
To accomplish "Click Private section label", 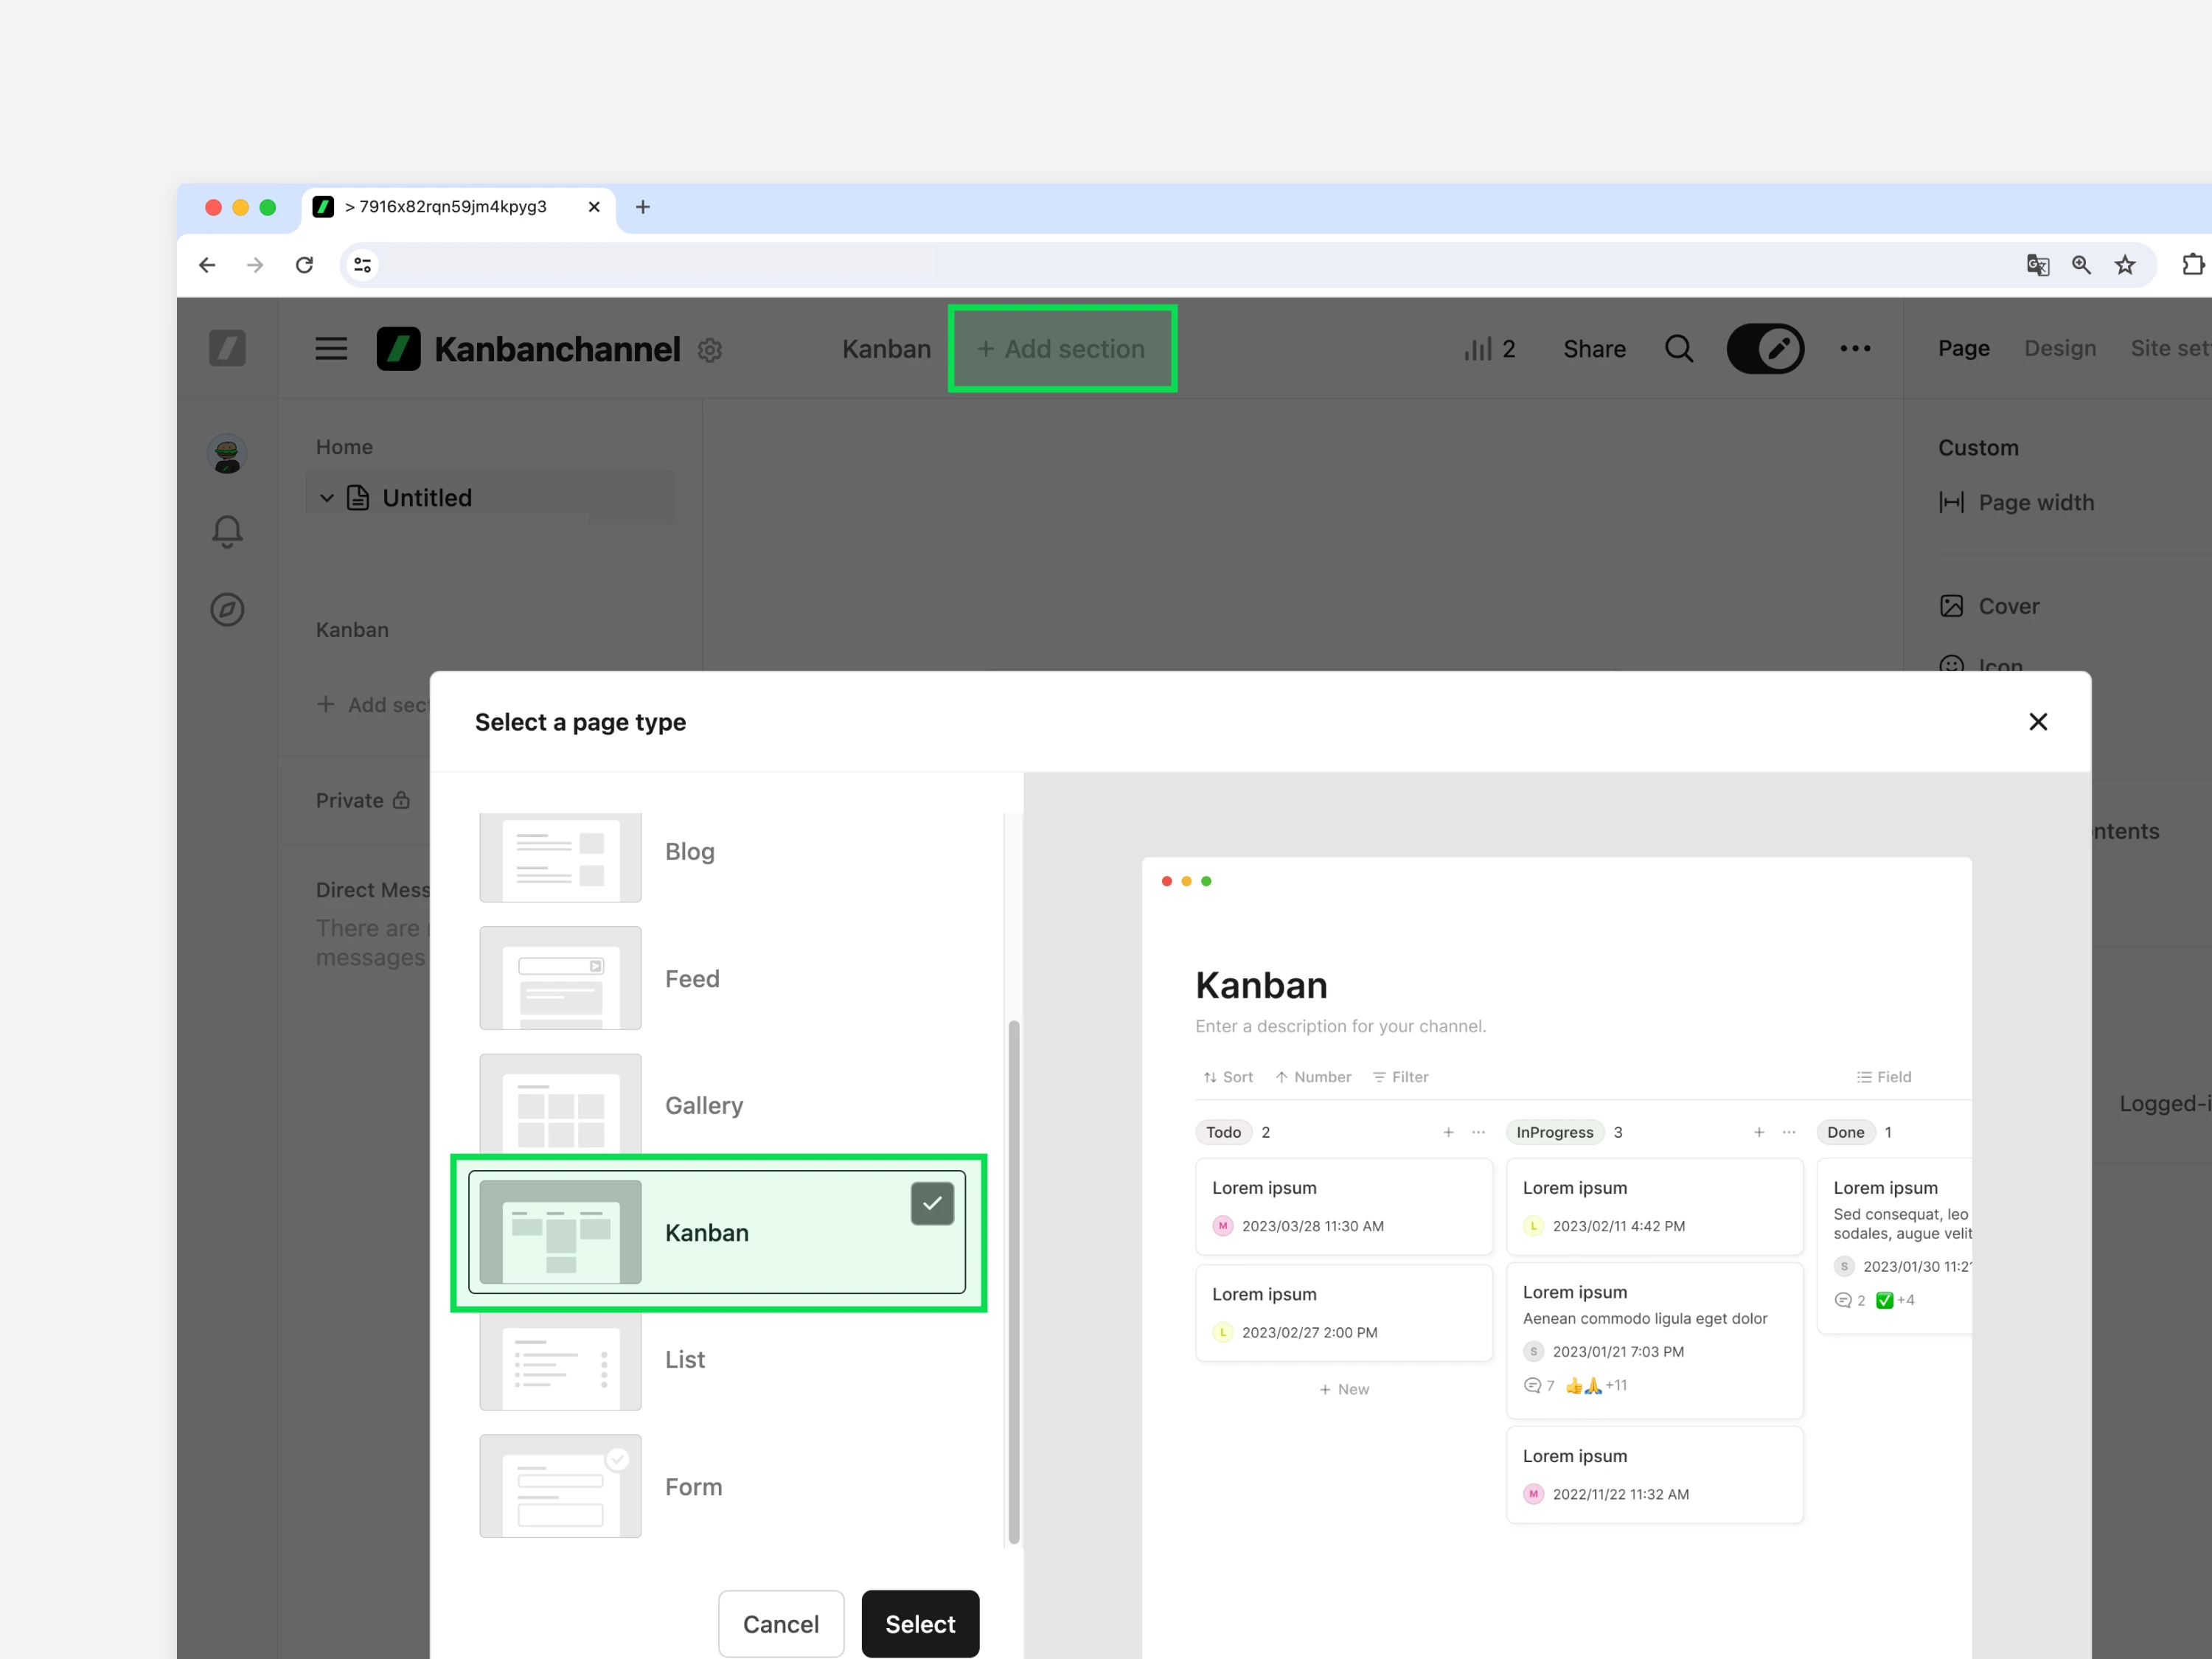I will (x=350, y=800).
